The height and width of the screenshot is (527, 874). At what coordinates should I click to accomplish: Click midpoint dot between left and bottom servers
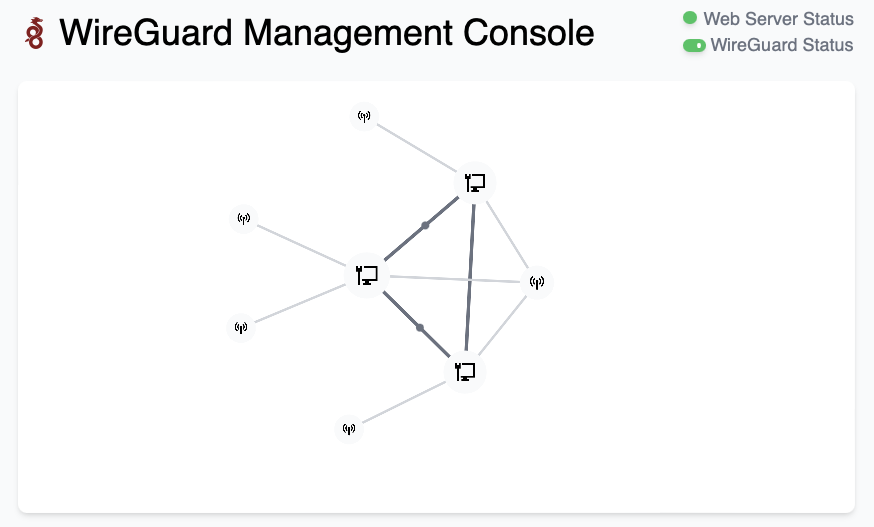pyautogui.click(x=420, y=328)
